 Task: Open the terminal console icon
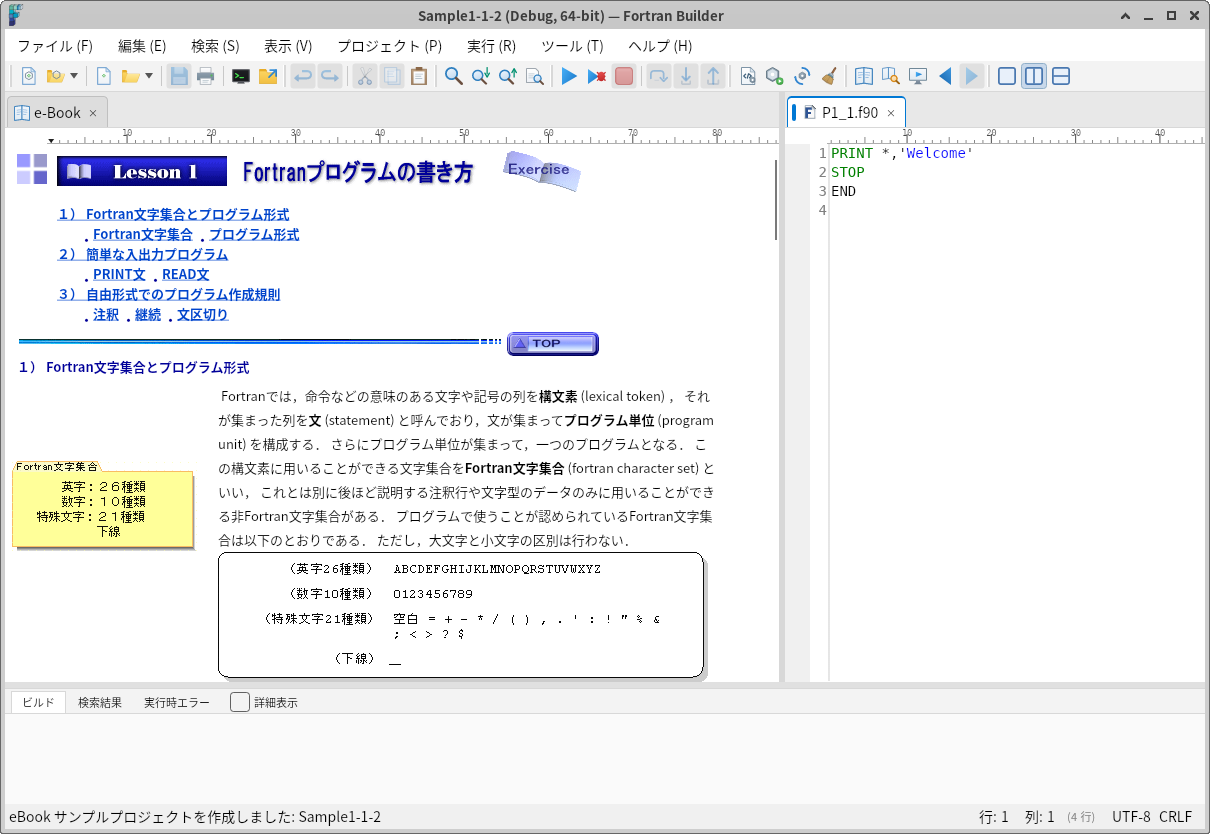tap(240, 76)
